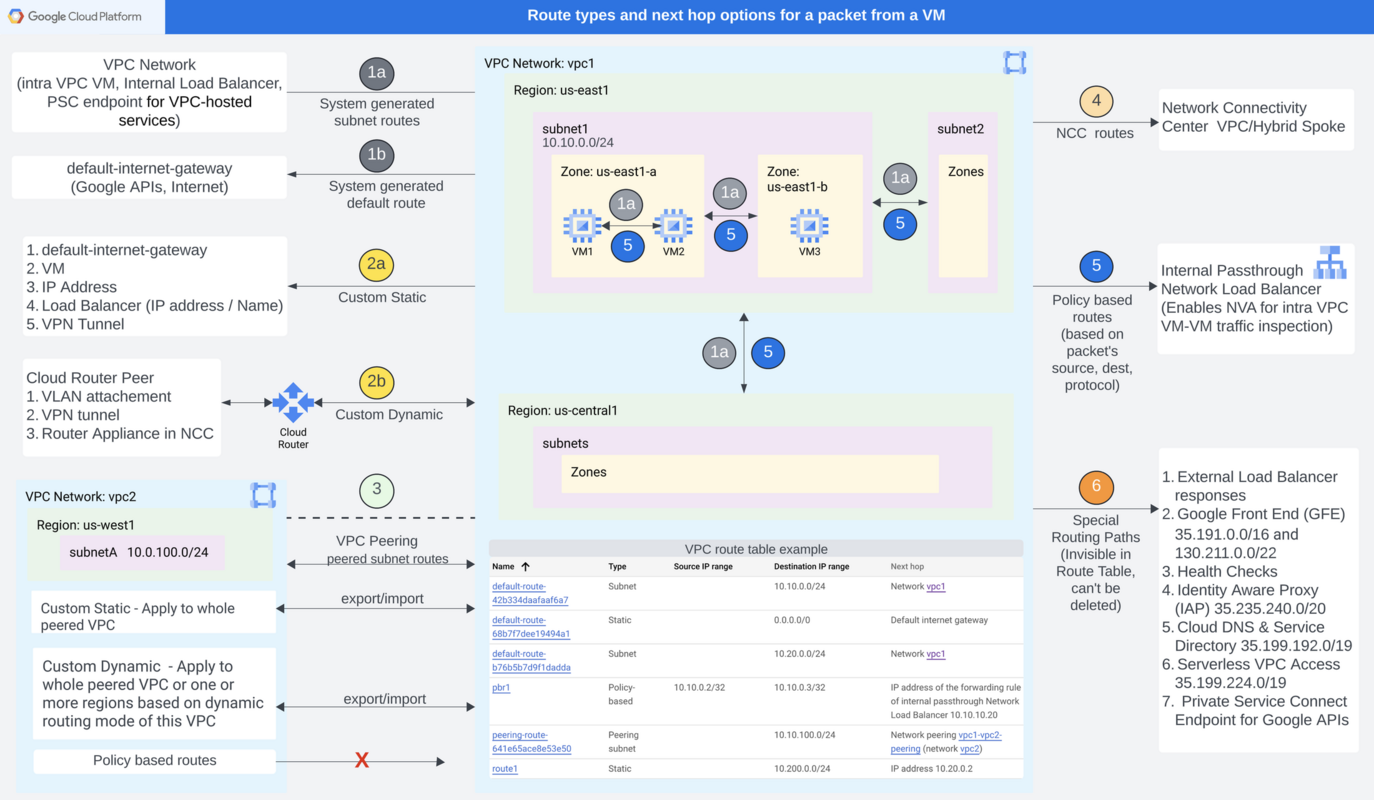
Task: Click the red X on Policy based routes arrow
Action: [362, 760]
